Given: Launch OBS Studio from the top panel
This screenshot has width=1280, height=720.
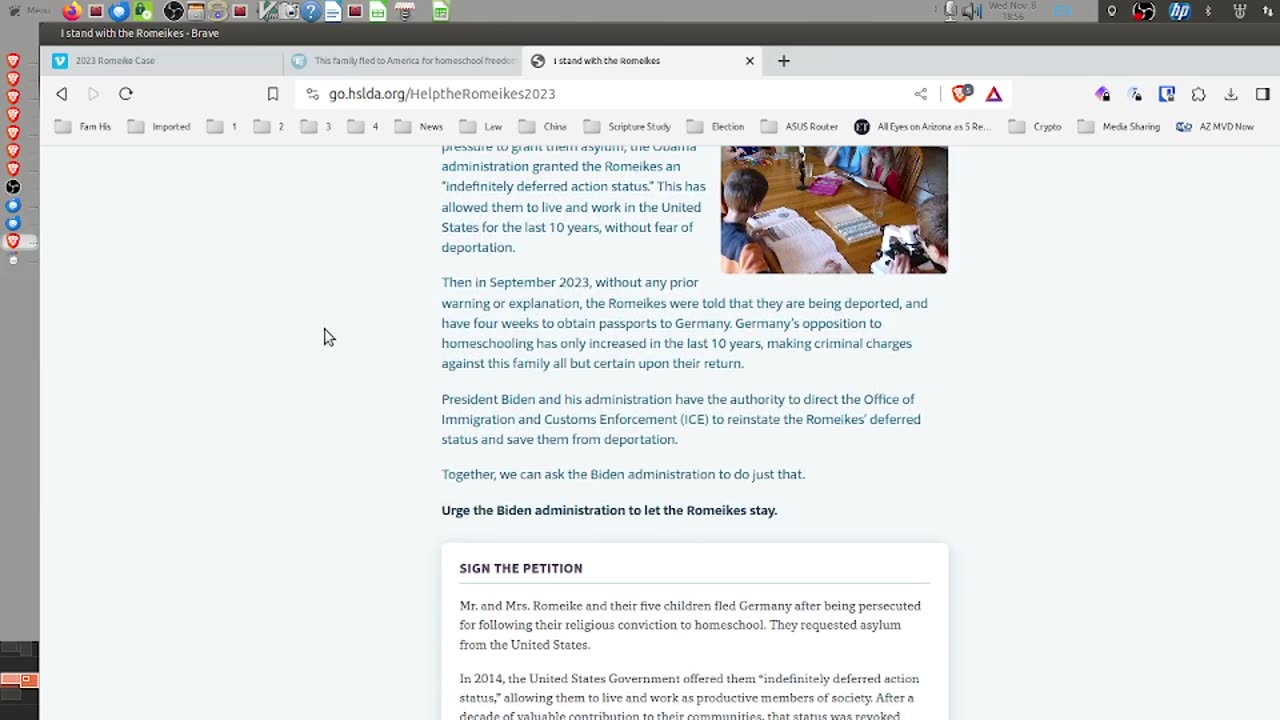Looking at the screenshot, I should pyautogui.click(x=173, y=11).
